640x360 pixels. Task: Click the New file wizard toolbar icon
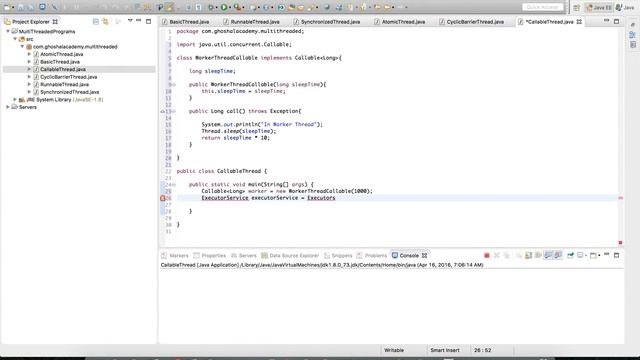8,7
